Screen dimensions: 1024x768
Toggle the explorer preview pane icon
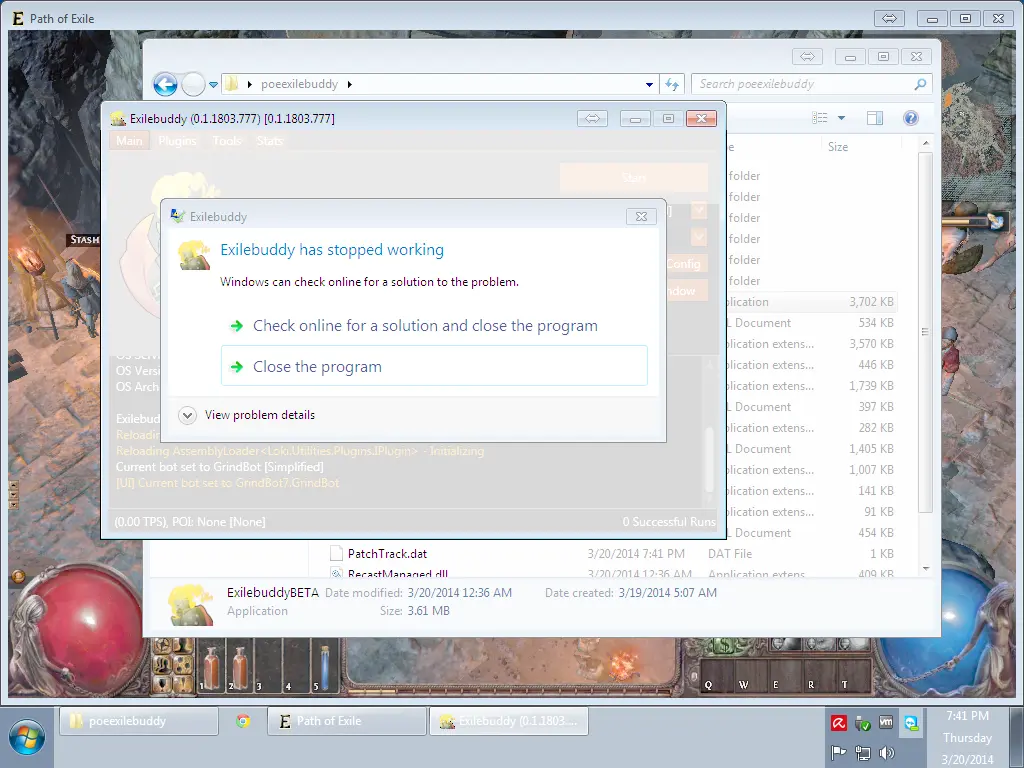pyautogui.click(x=875, y=118)
